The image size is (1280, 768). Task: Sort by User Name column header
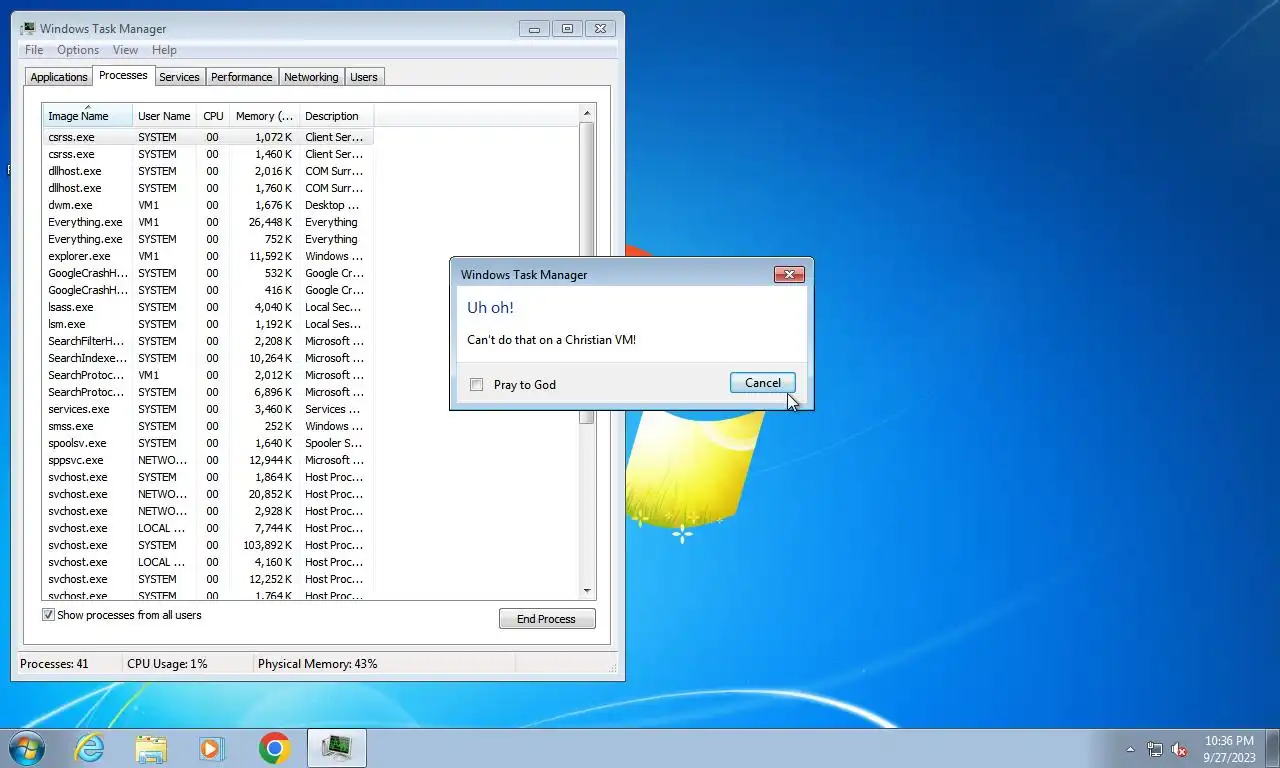pos(164,116)
